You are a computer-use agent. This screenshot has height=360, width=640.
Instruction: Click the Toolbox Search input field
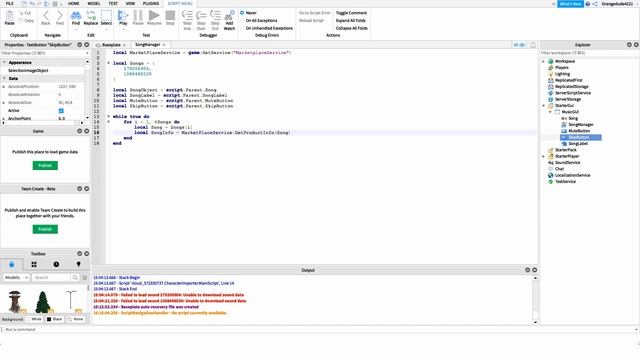click(x=51, y=278)
